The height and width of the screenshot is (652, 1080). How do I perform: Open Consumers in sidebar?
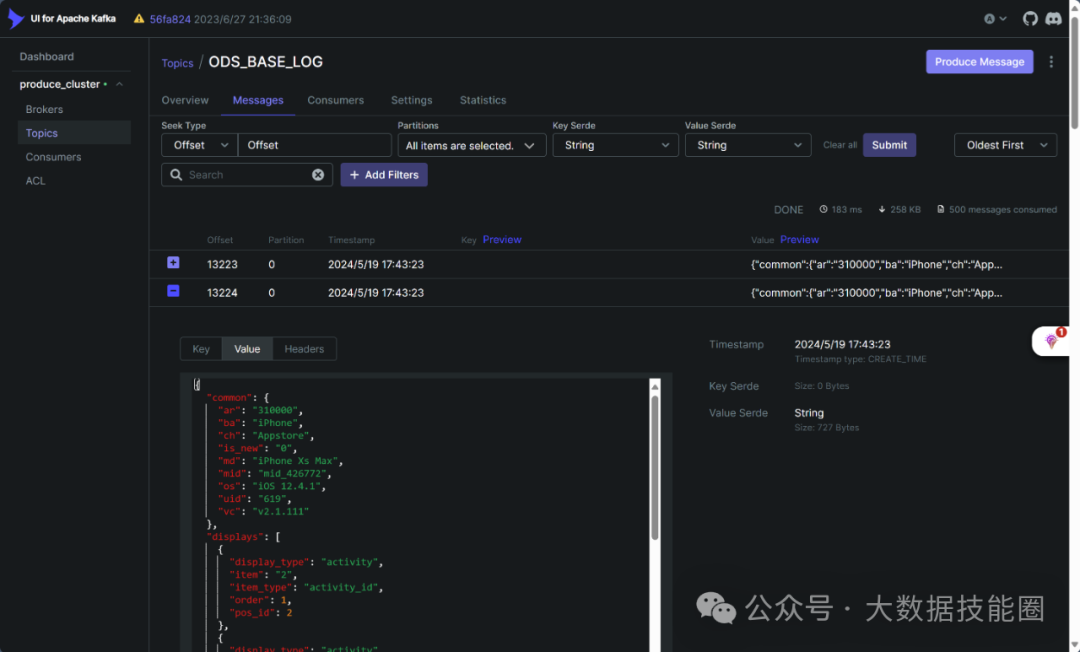[x=53, y=157]
